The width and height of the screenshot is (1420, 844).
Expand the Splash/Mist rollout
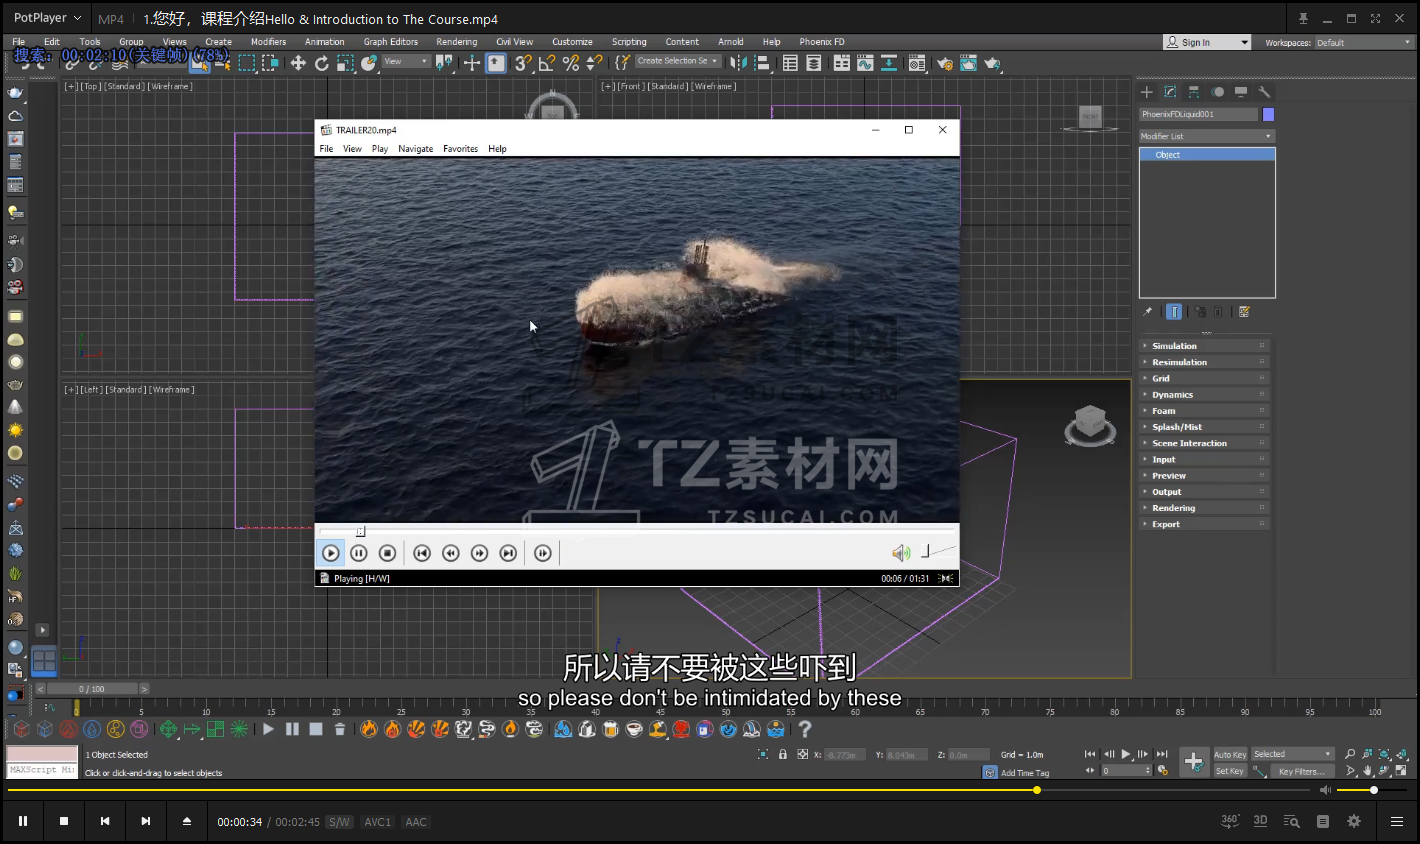(1176, 427)
